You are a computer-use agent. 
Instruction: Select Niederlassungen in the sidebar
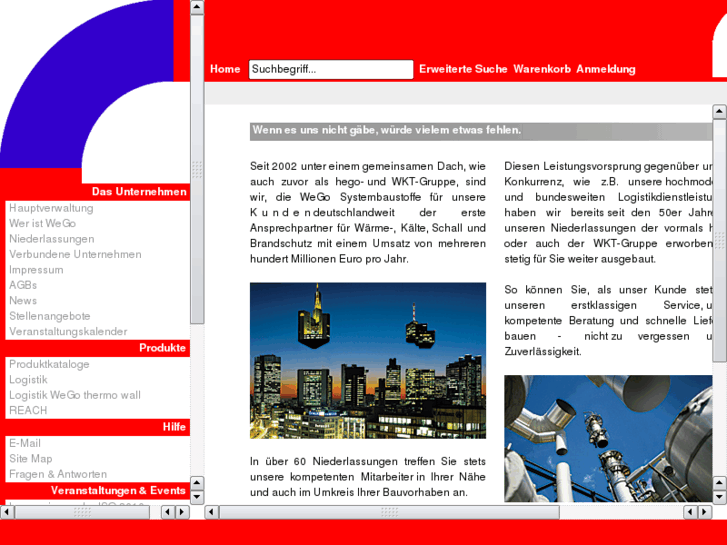51,239
